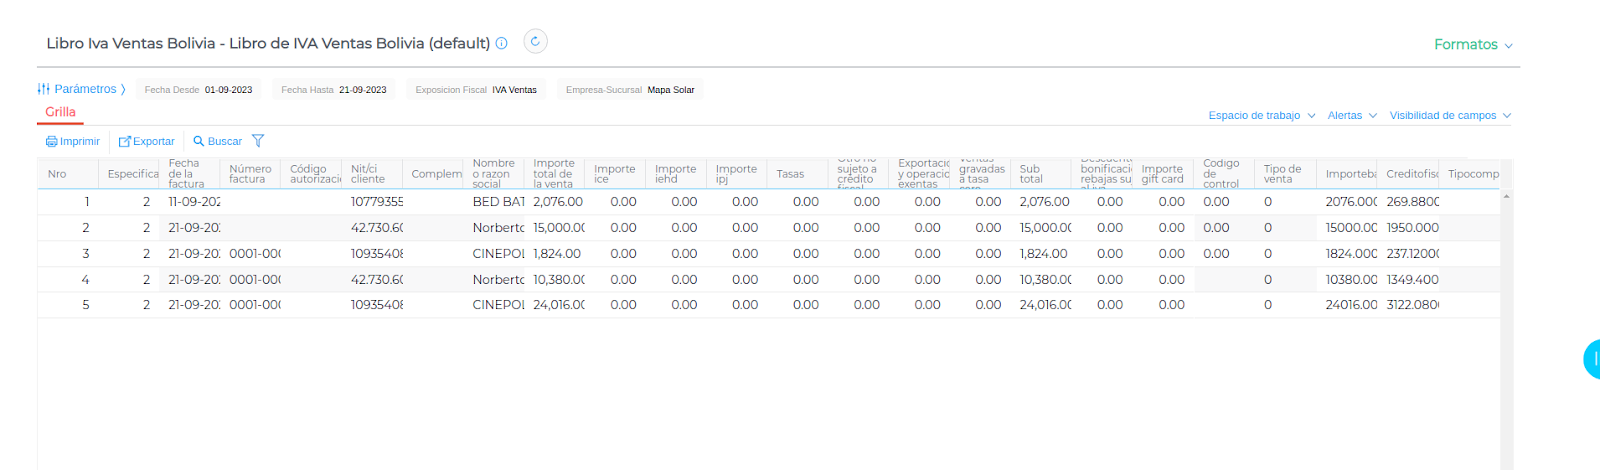Click the grid scrollbar up arrow
Image resolution: width=1600 pixels, height=470 pixels.
click(x=1506, y=196)
